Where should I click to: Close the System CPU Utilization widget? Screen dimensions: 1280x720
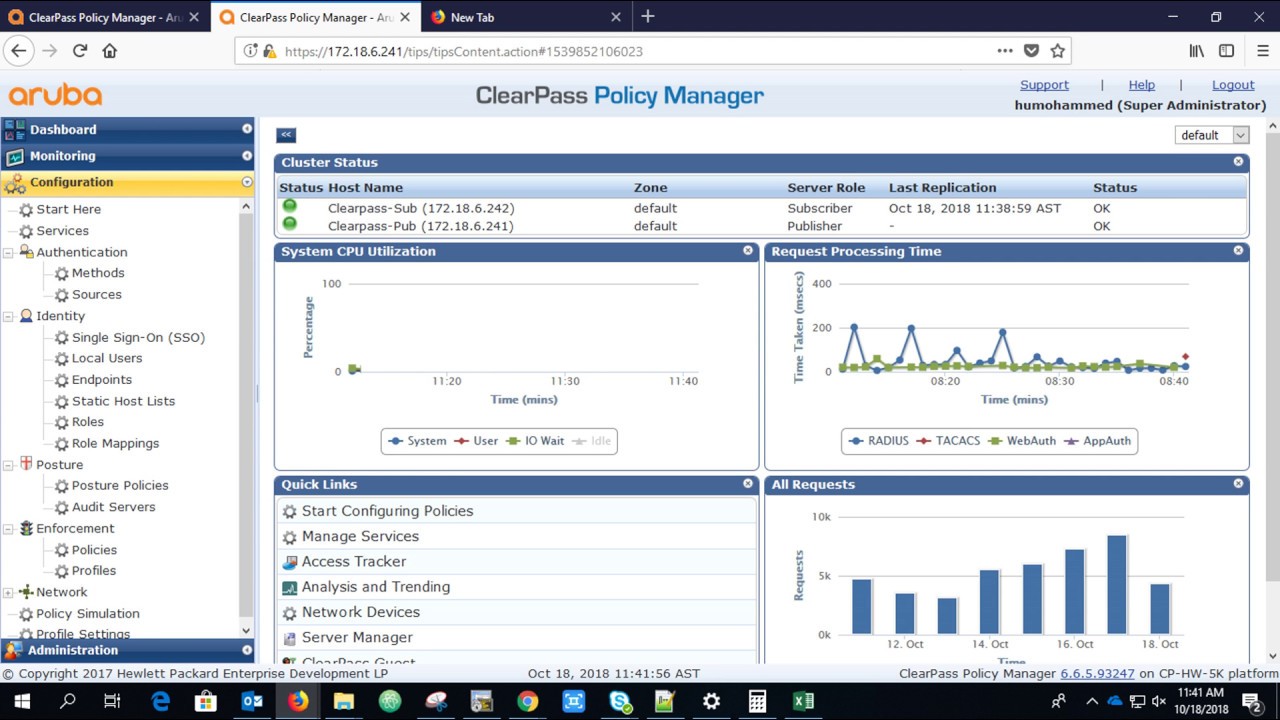point(748,251)
